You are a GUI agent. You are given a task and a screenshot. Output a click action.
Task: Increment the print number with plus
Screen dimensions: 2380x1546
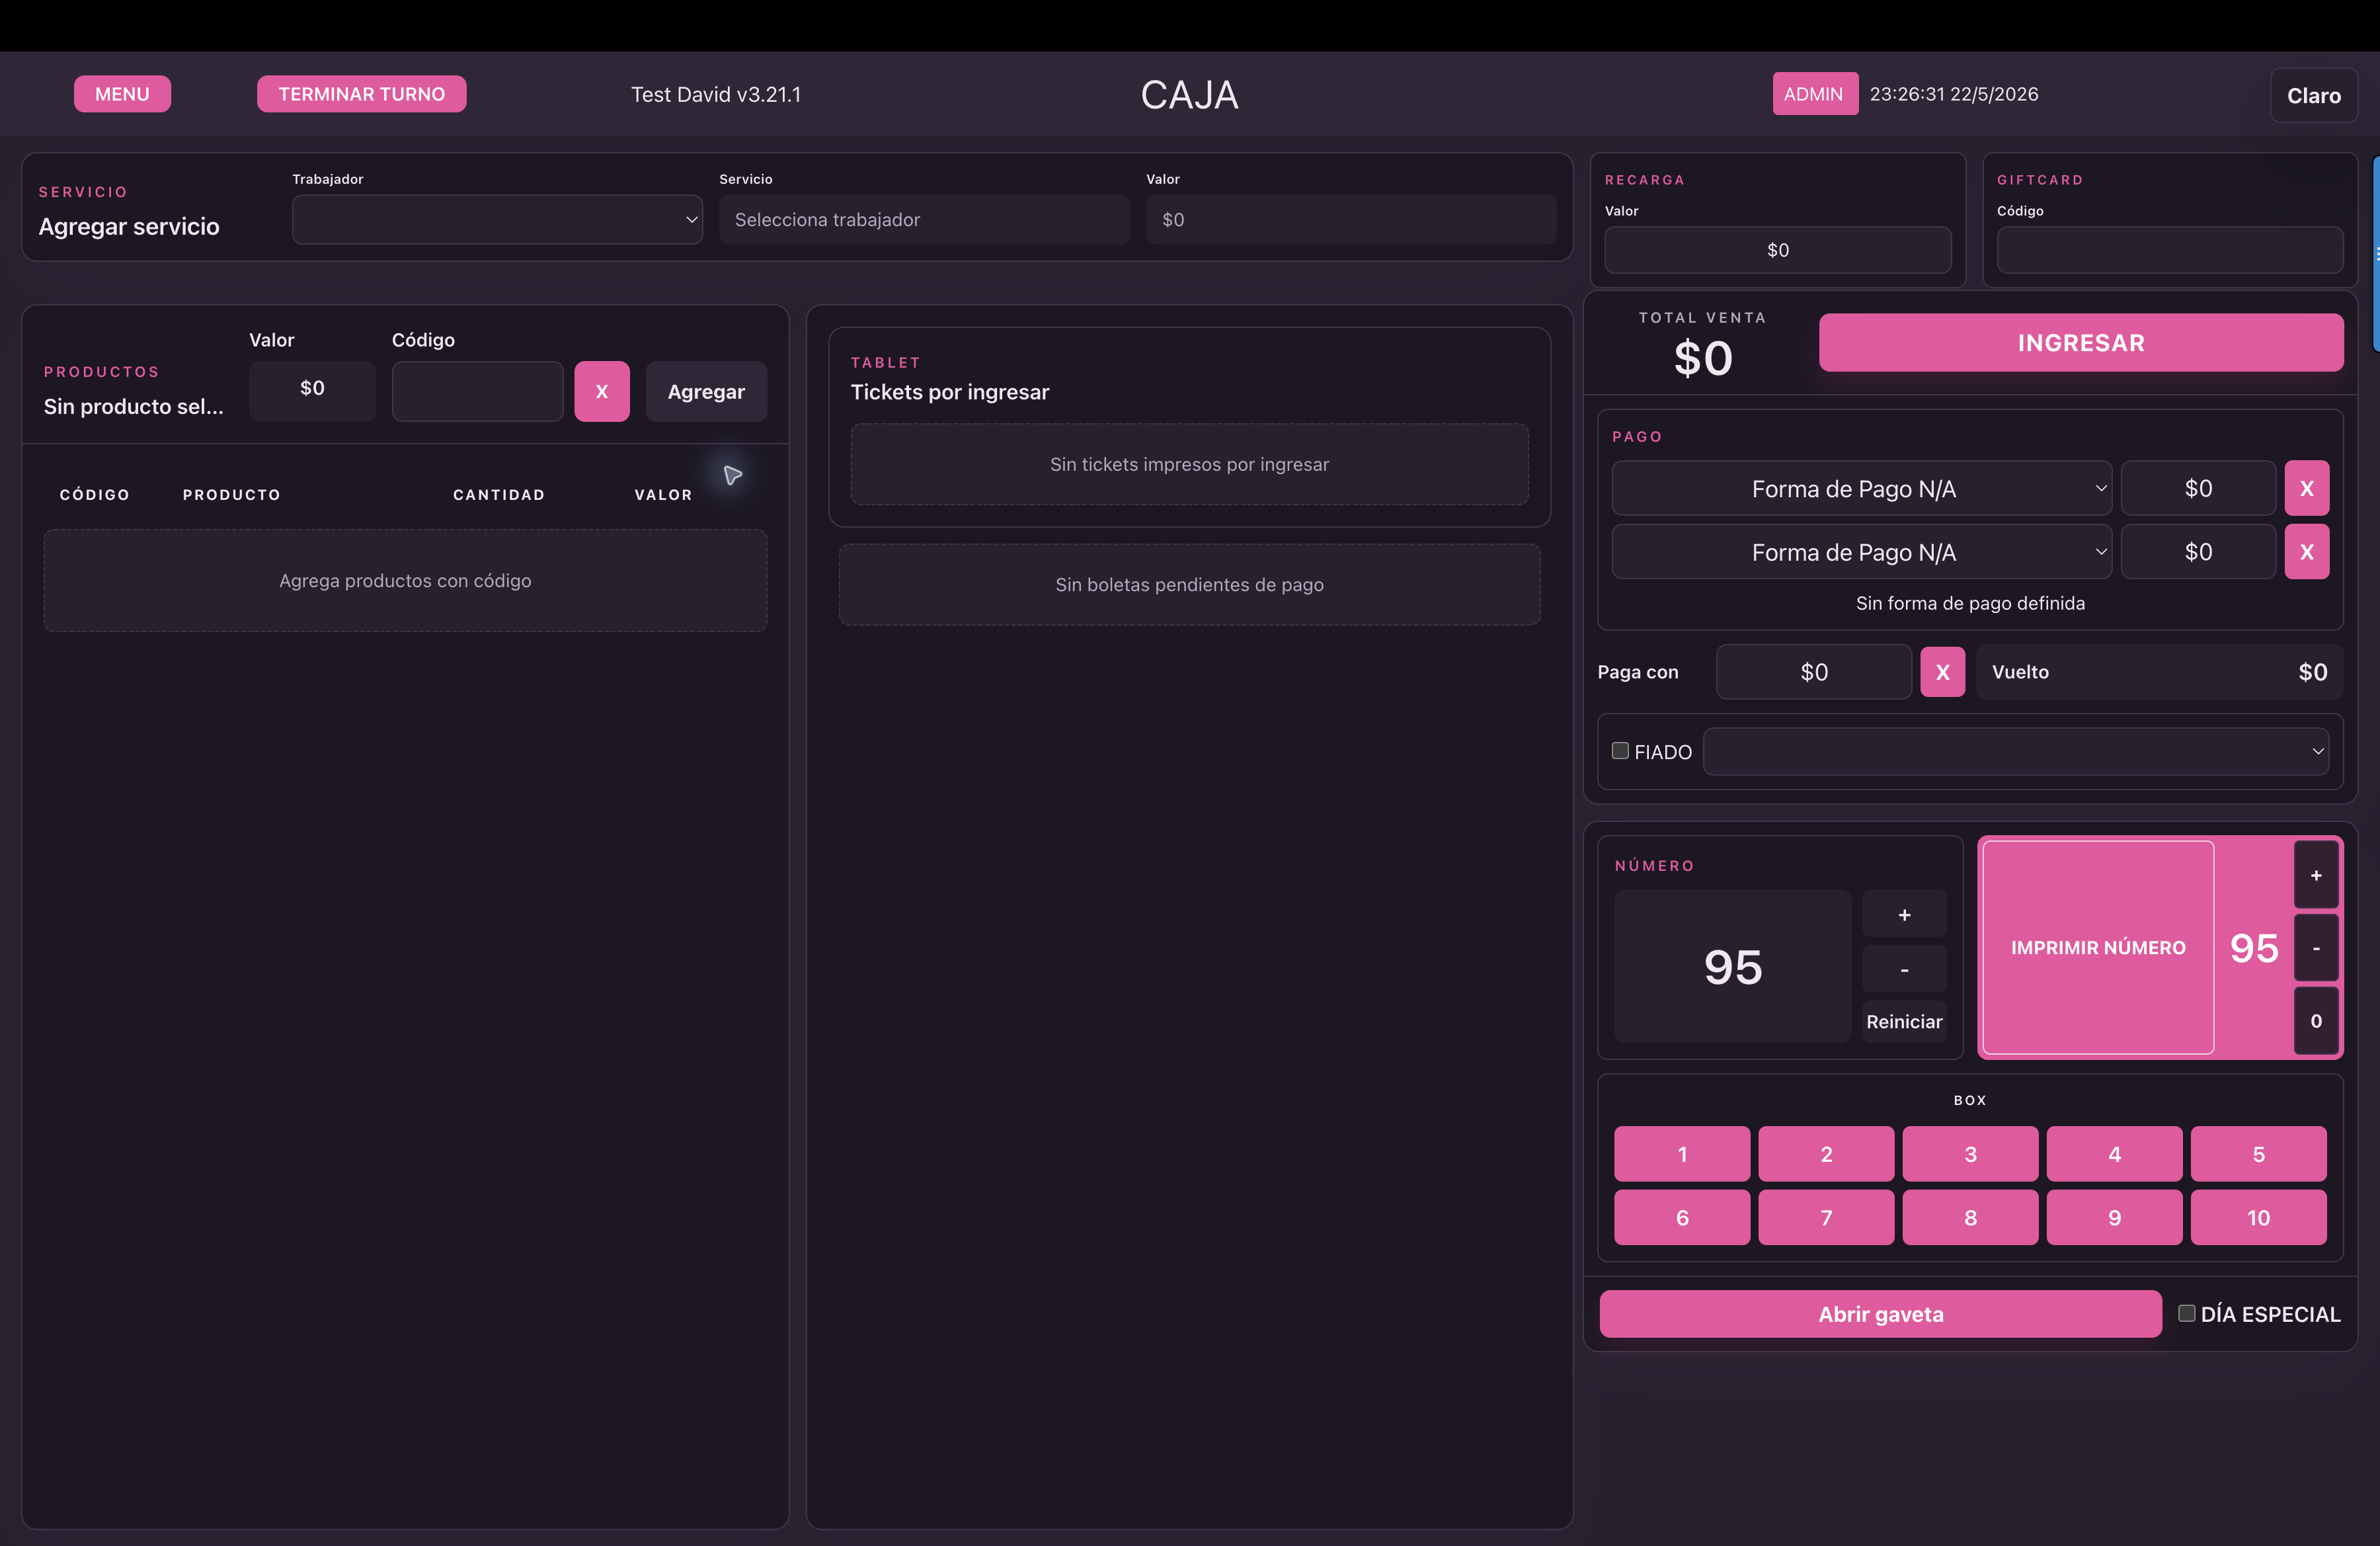(x=2315, y=875)
